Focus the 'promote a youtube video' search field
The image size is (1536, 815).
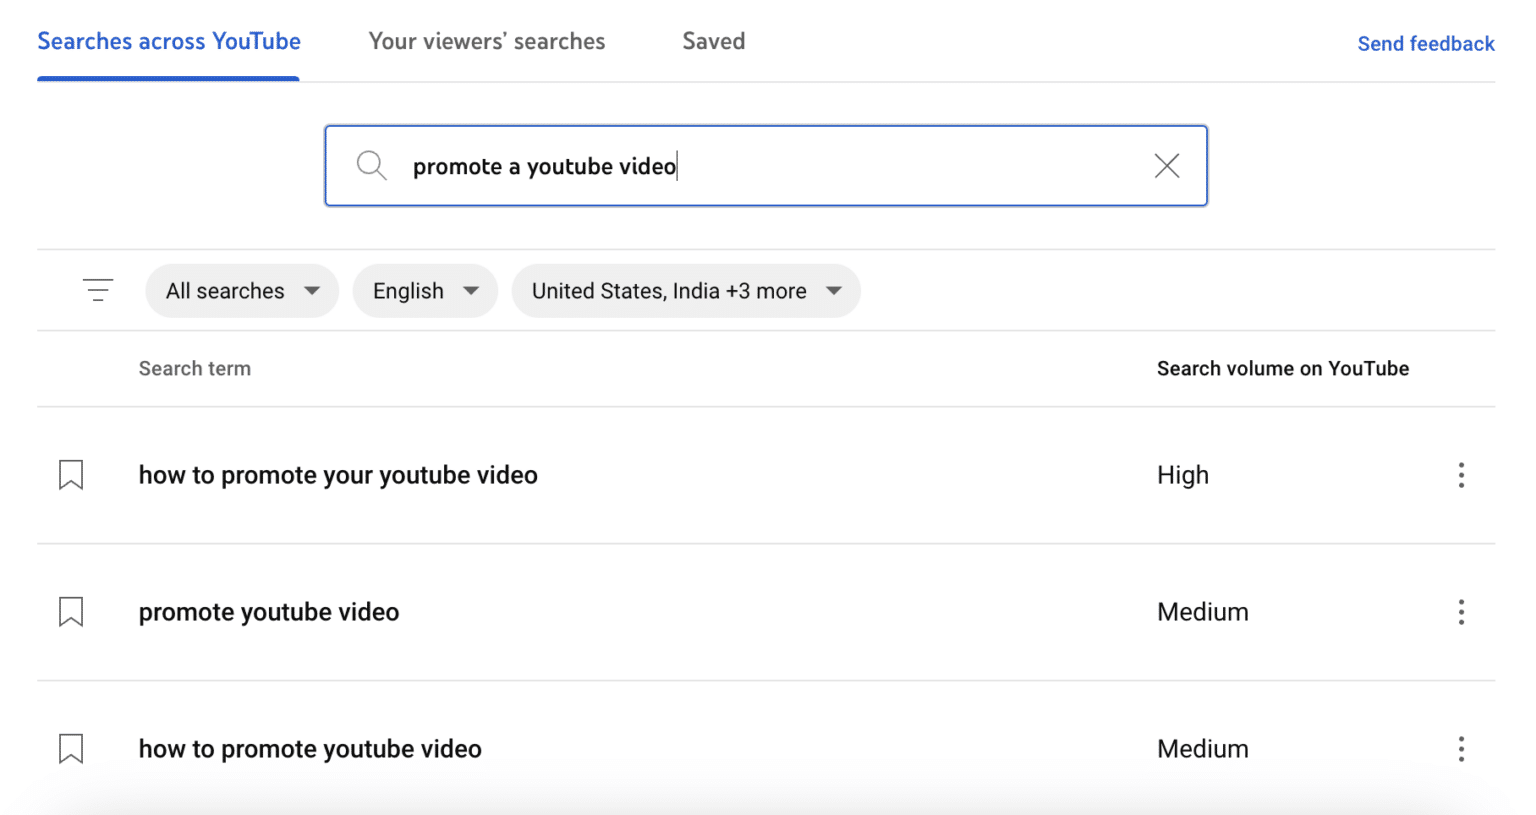click(766, 166)
